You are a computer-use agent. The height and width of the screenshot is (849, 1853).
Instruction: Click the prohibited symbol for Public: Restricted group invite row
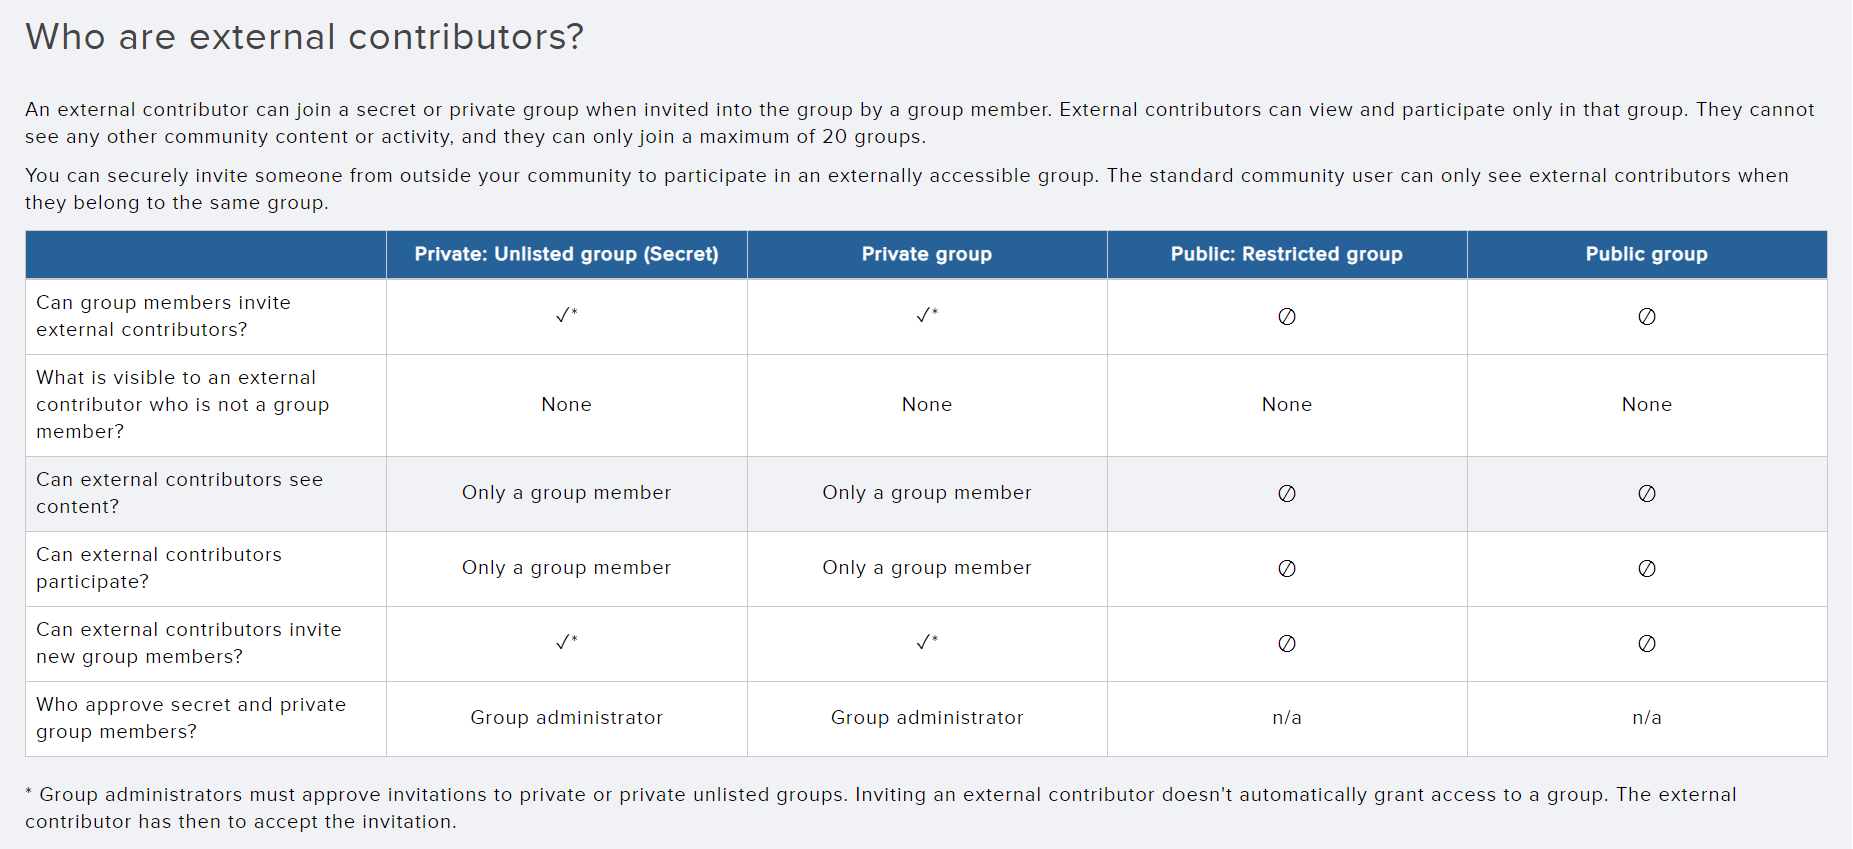pos(1287,316)
